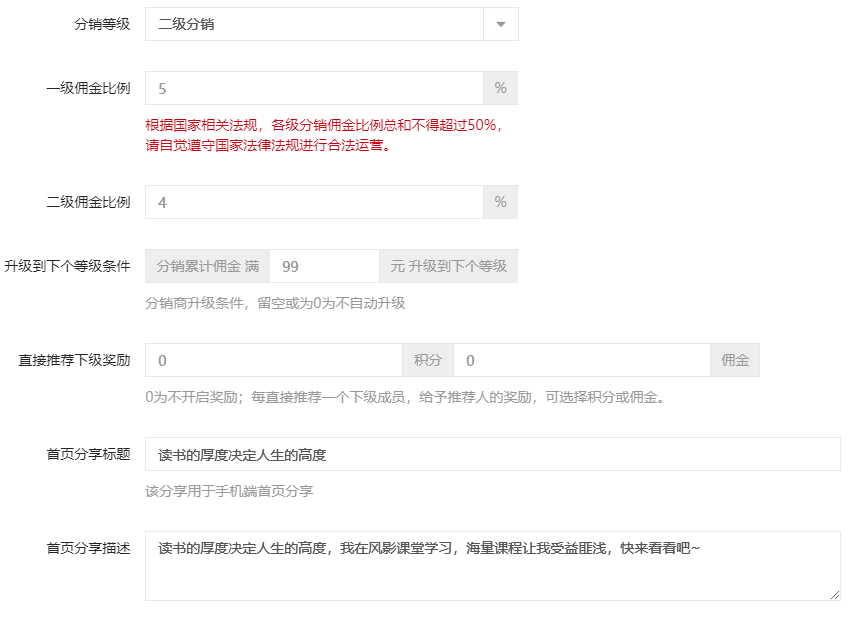Click the 积分 addon label
This screenshot has height=617, width=861.
click(428, 360)
